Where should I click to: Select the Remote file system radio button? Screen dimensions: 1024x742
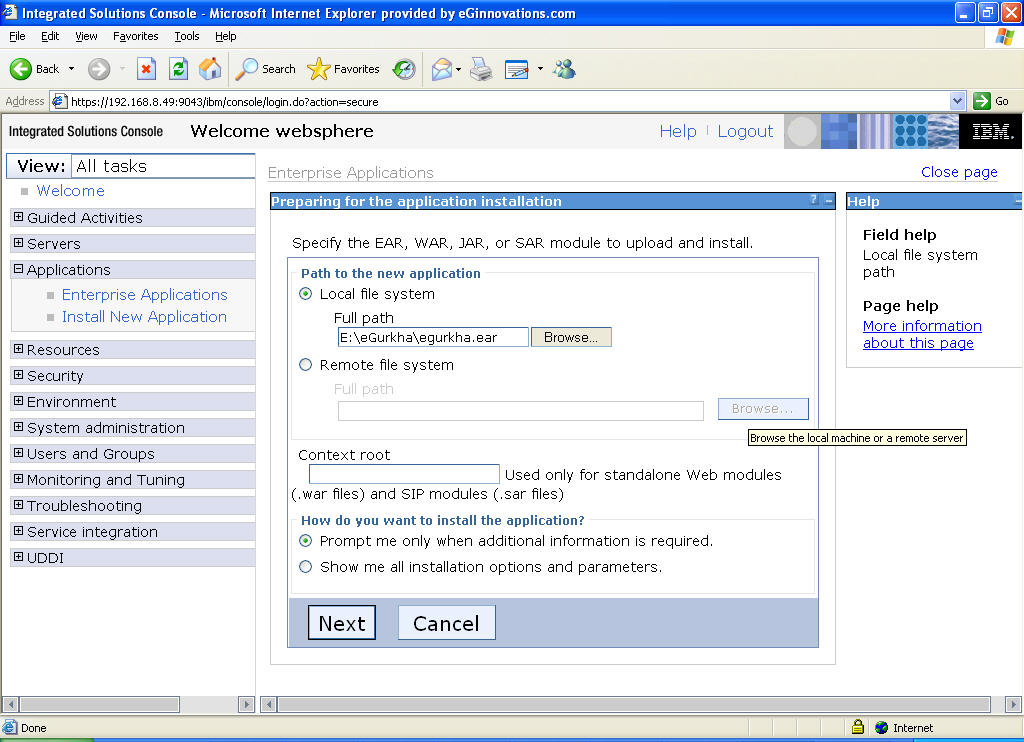[x=305, y=364]
